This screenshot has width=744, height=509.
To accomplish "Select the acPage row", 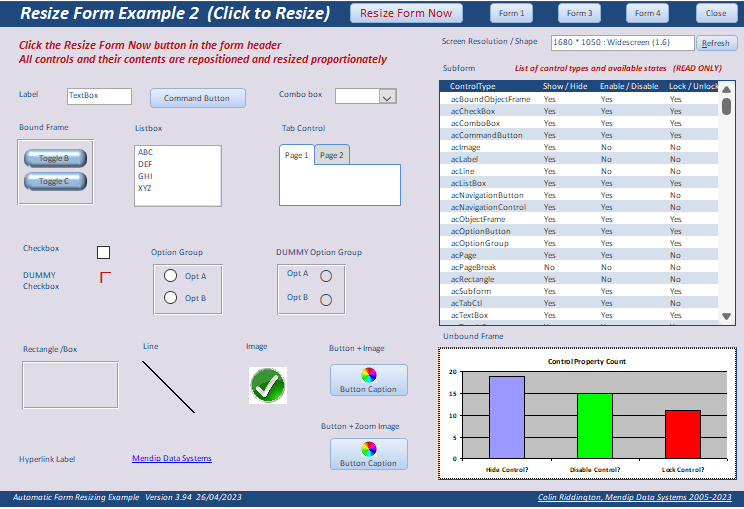I will point(579,255).
